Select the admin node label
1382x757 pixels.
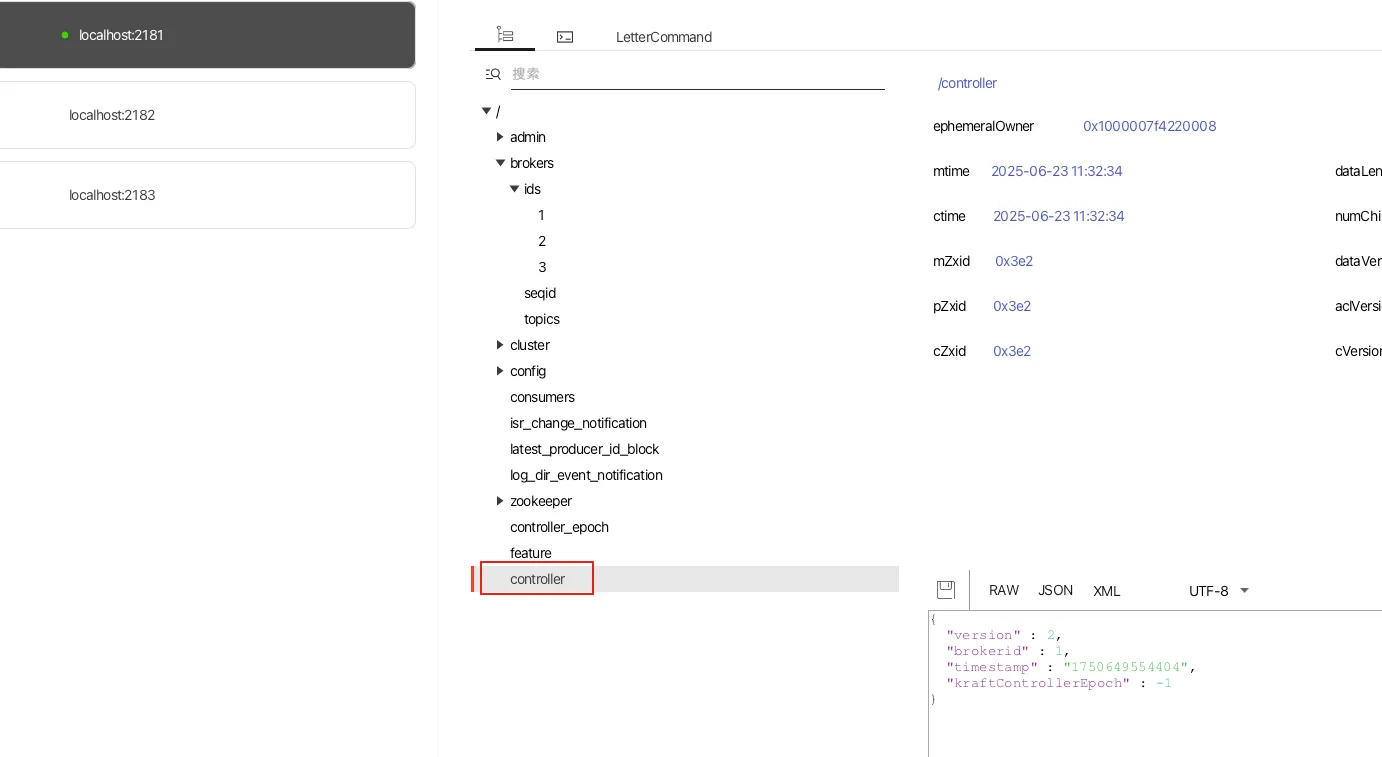pyautogui.click(x=527, y=137)
